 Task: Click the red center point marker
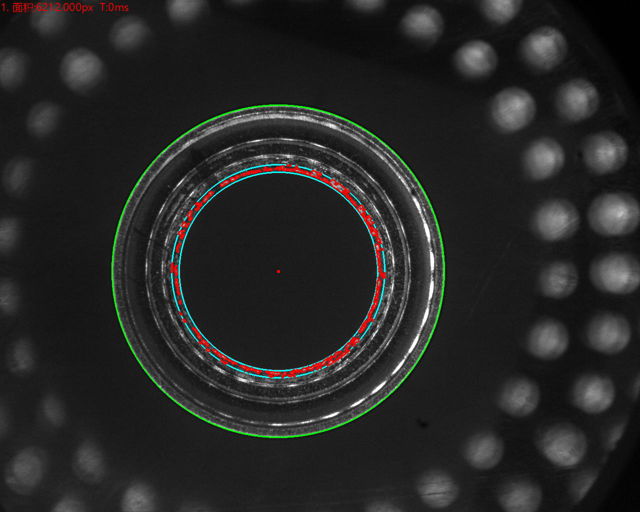278,271
